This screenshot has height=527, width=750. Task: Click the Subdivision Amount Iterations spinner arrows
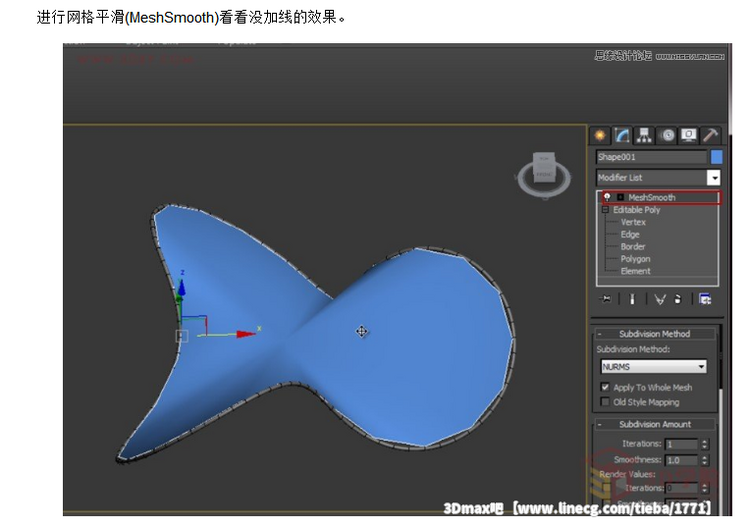tap(705, 444)
